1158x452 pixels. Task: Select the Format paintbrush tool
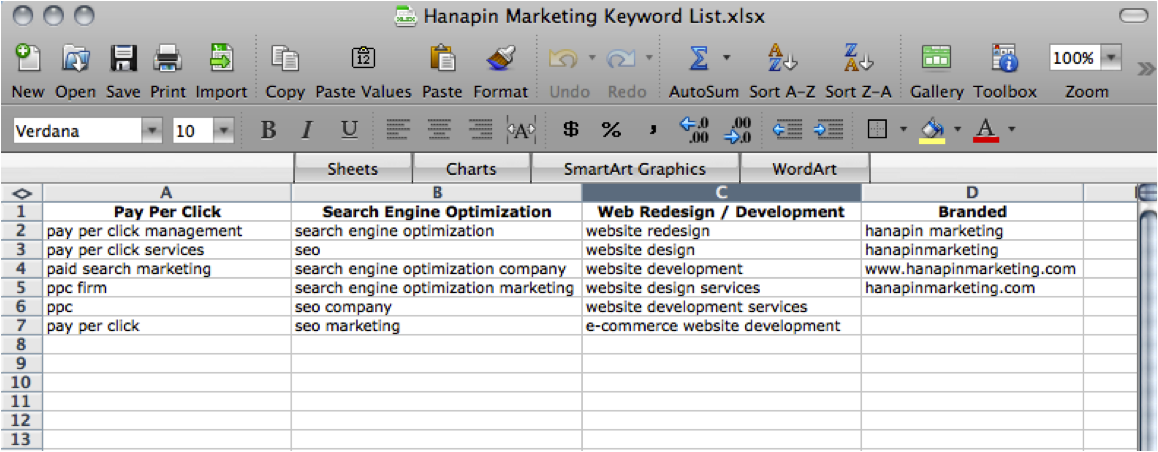click(500, 59)
